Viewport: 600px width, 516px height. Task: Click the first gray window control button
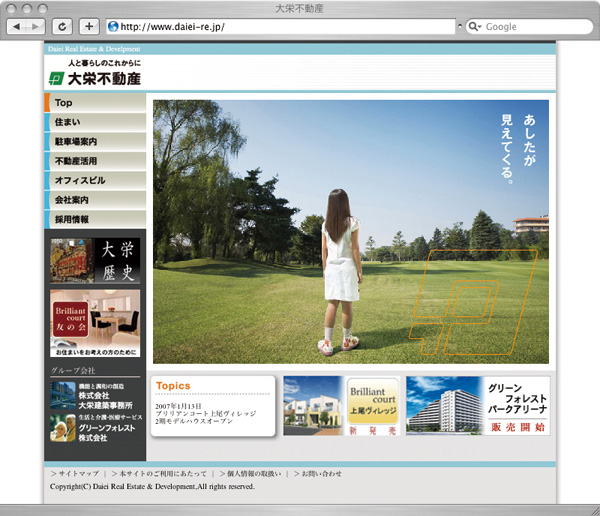(x=12, y=8)
